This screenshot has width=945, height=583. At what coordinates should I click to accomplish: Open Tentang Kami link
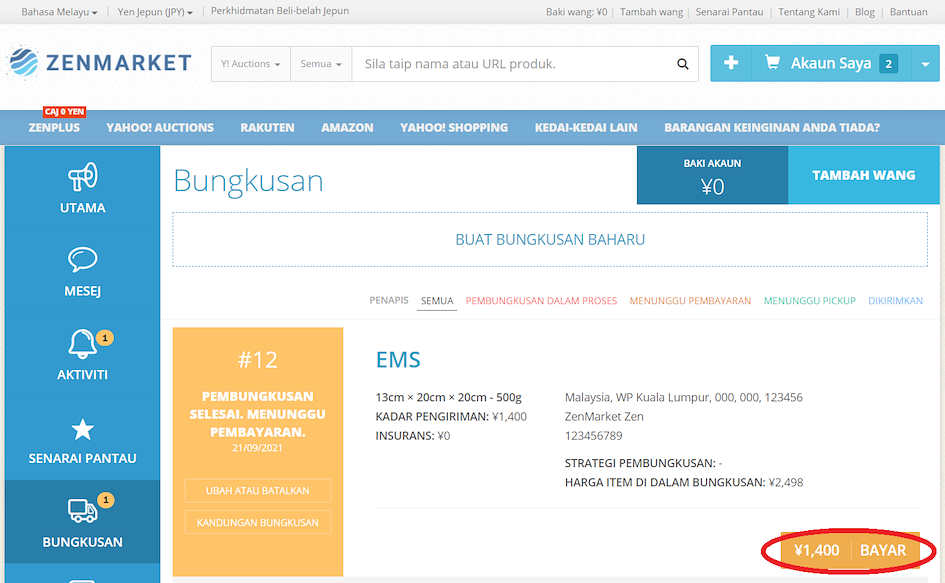click(x=809, y=12)
